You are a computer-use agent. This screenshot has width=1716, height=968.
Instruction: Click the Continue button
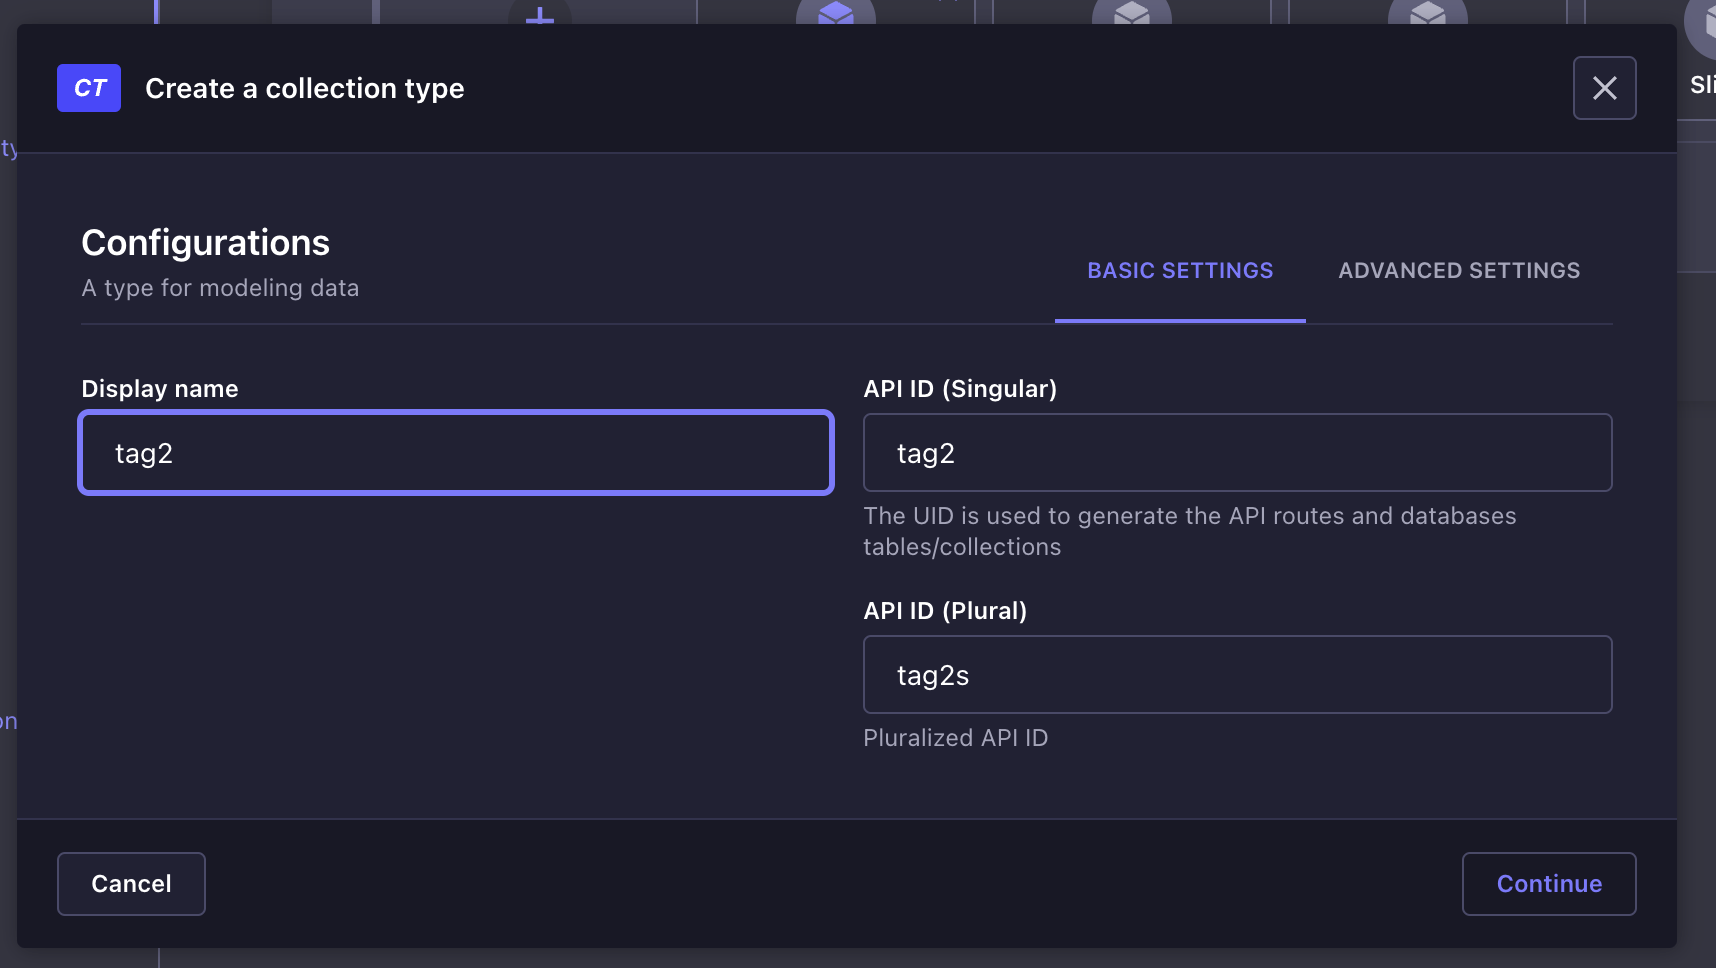tap(1549, 884)
